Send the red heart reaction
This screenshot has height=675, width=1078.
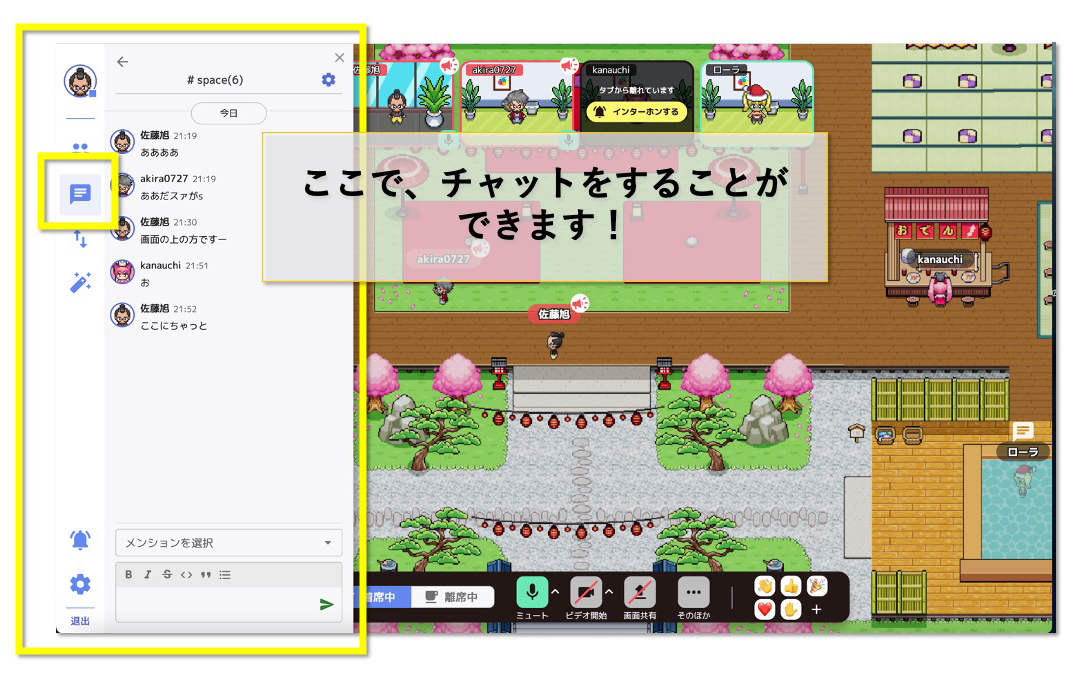coord(765,609)
